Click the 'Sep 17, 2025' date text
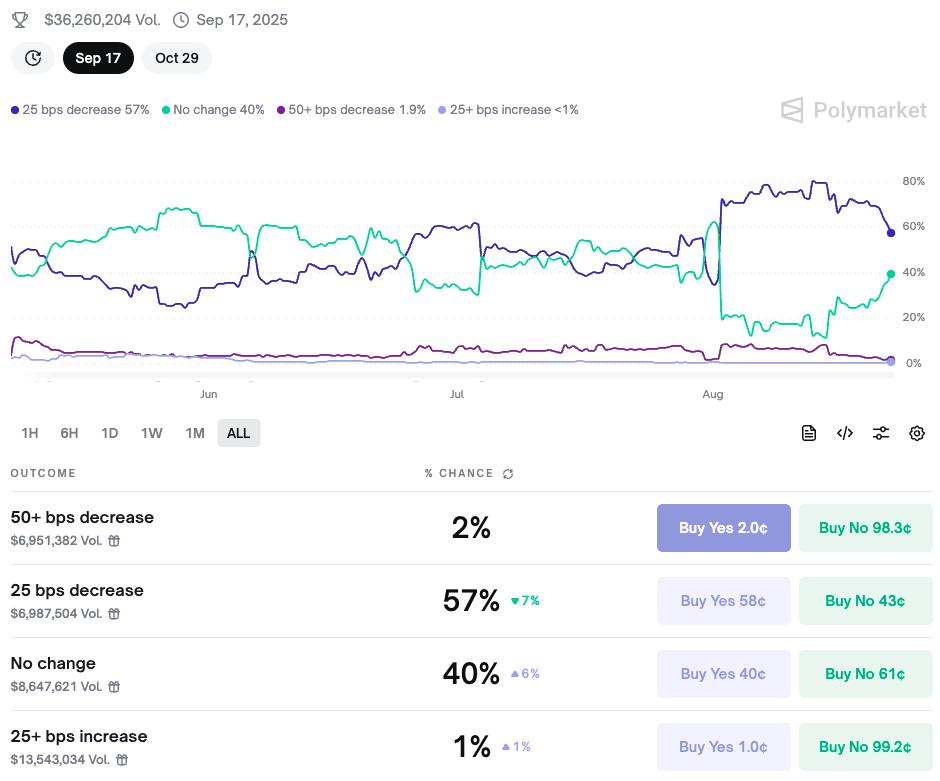This screenshot has width=940, height=781. point(242,20)
